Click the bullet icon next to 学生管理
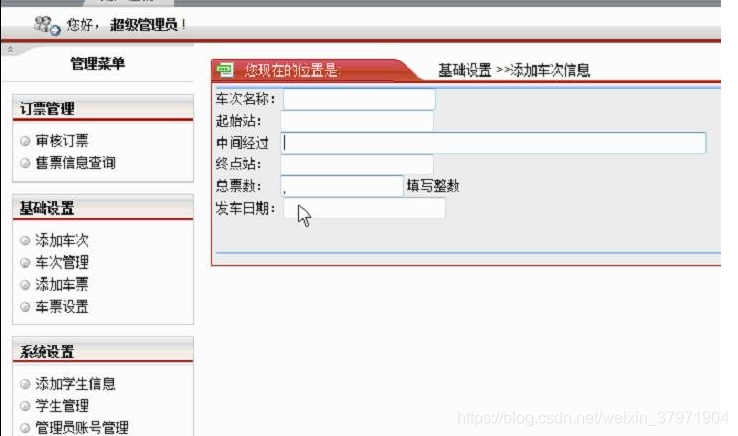 coord(25,406)
